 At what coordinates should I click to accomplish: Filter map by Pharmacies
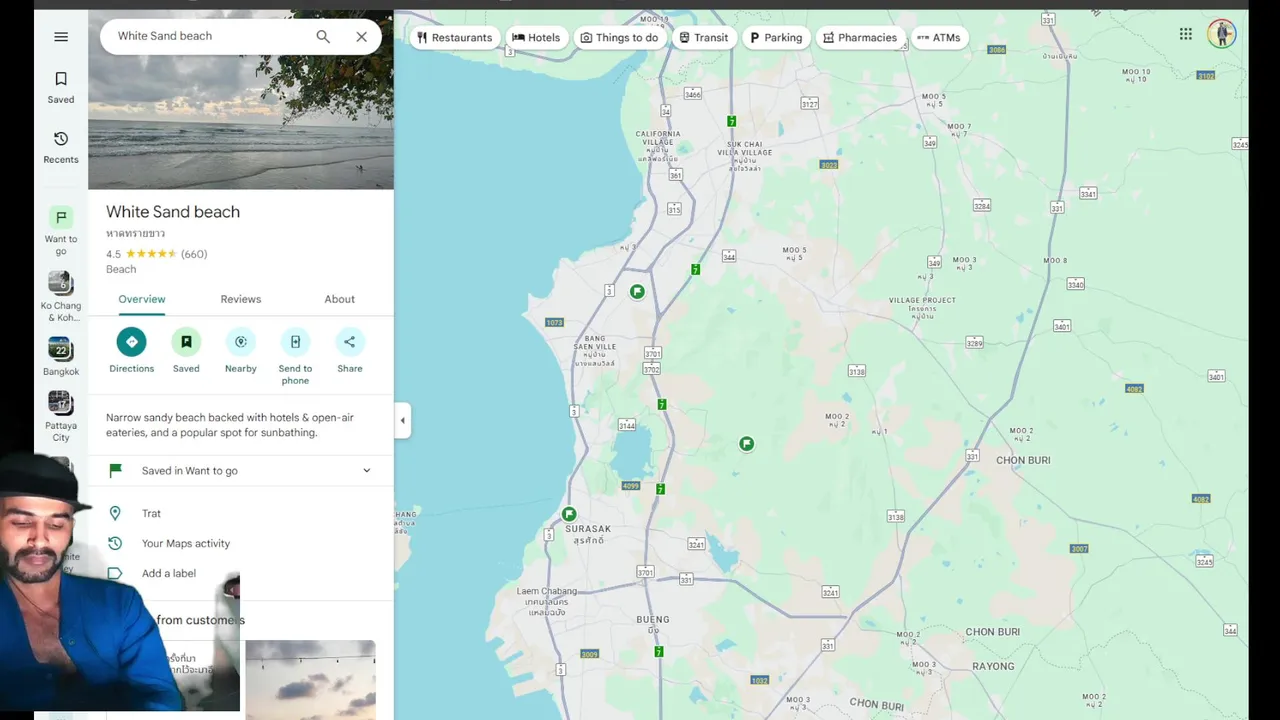click(860, 38)
